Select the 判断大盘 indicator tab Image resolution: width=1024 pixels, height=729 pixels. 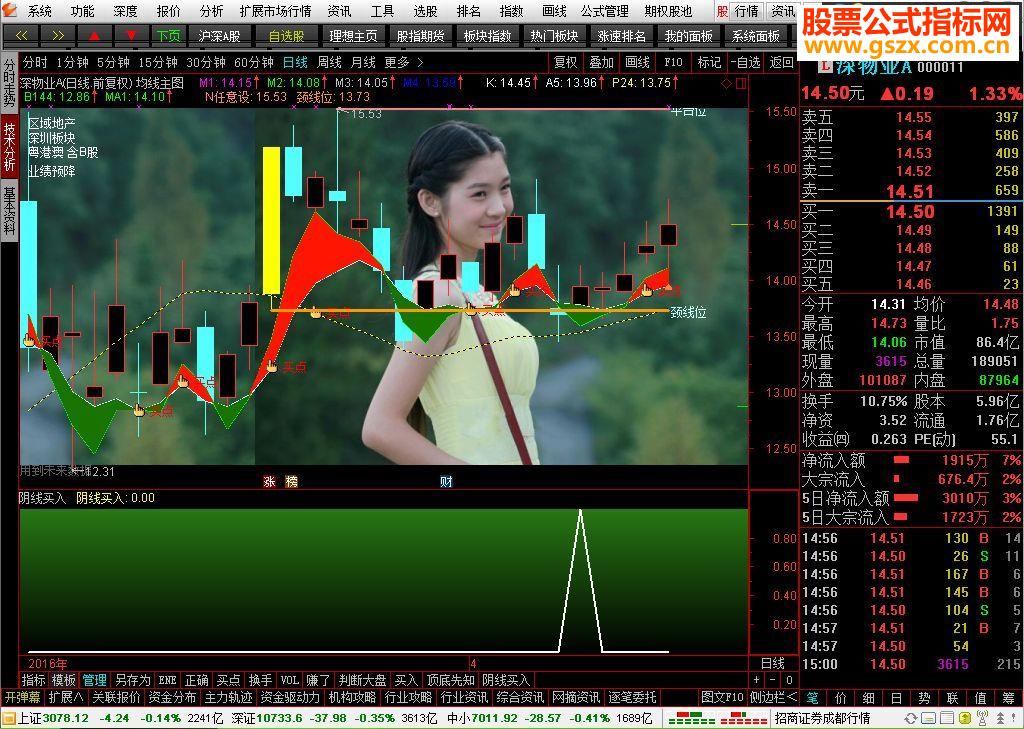pyautogui.click(x=362, y=680)
